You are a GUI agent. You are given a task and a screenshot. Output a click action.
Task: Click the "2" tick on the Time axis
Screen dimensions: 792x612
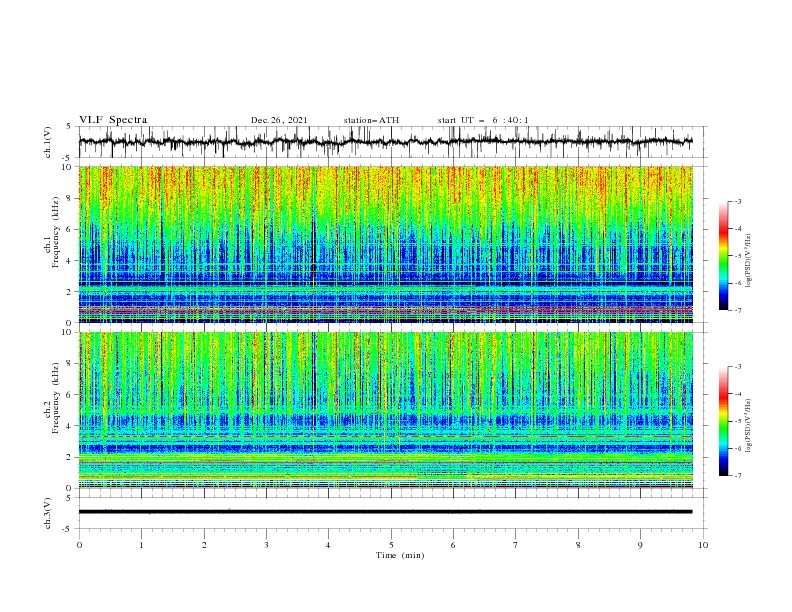204,545
